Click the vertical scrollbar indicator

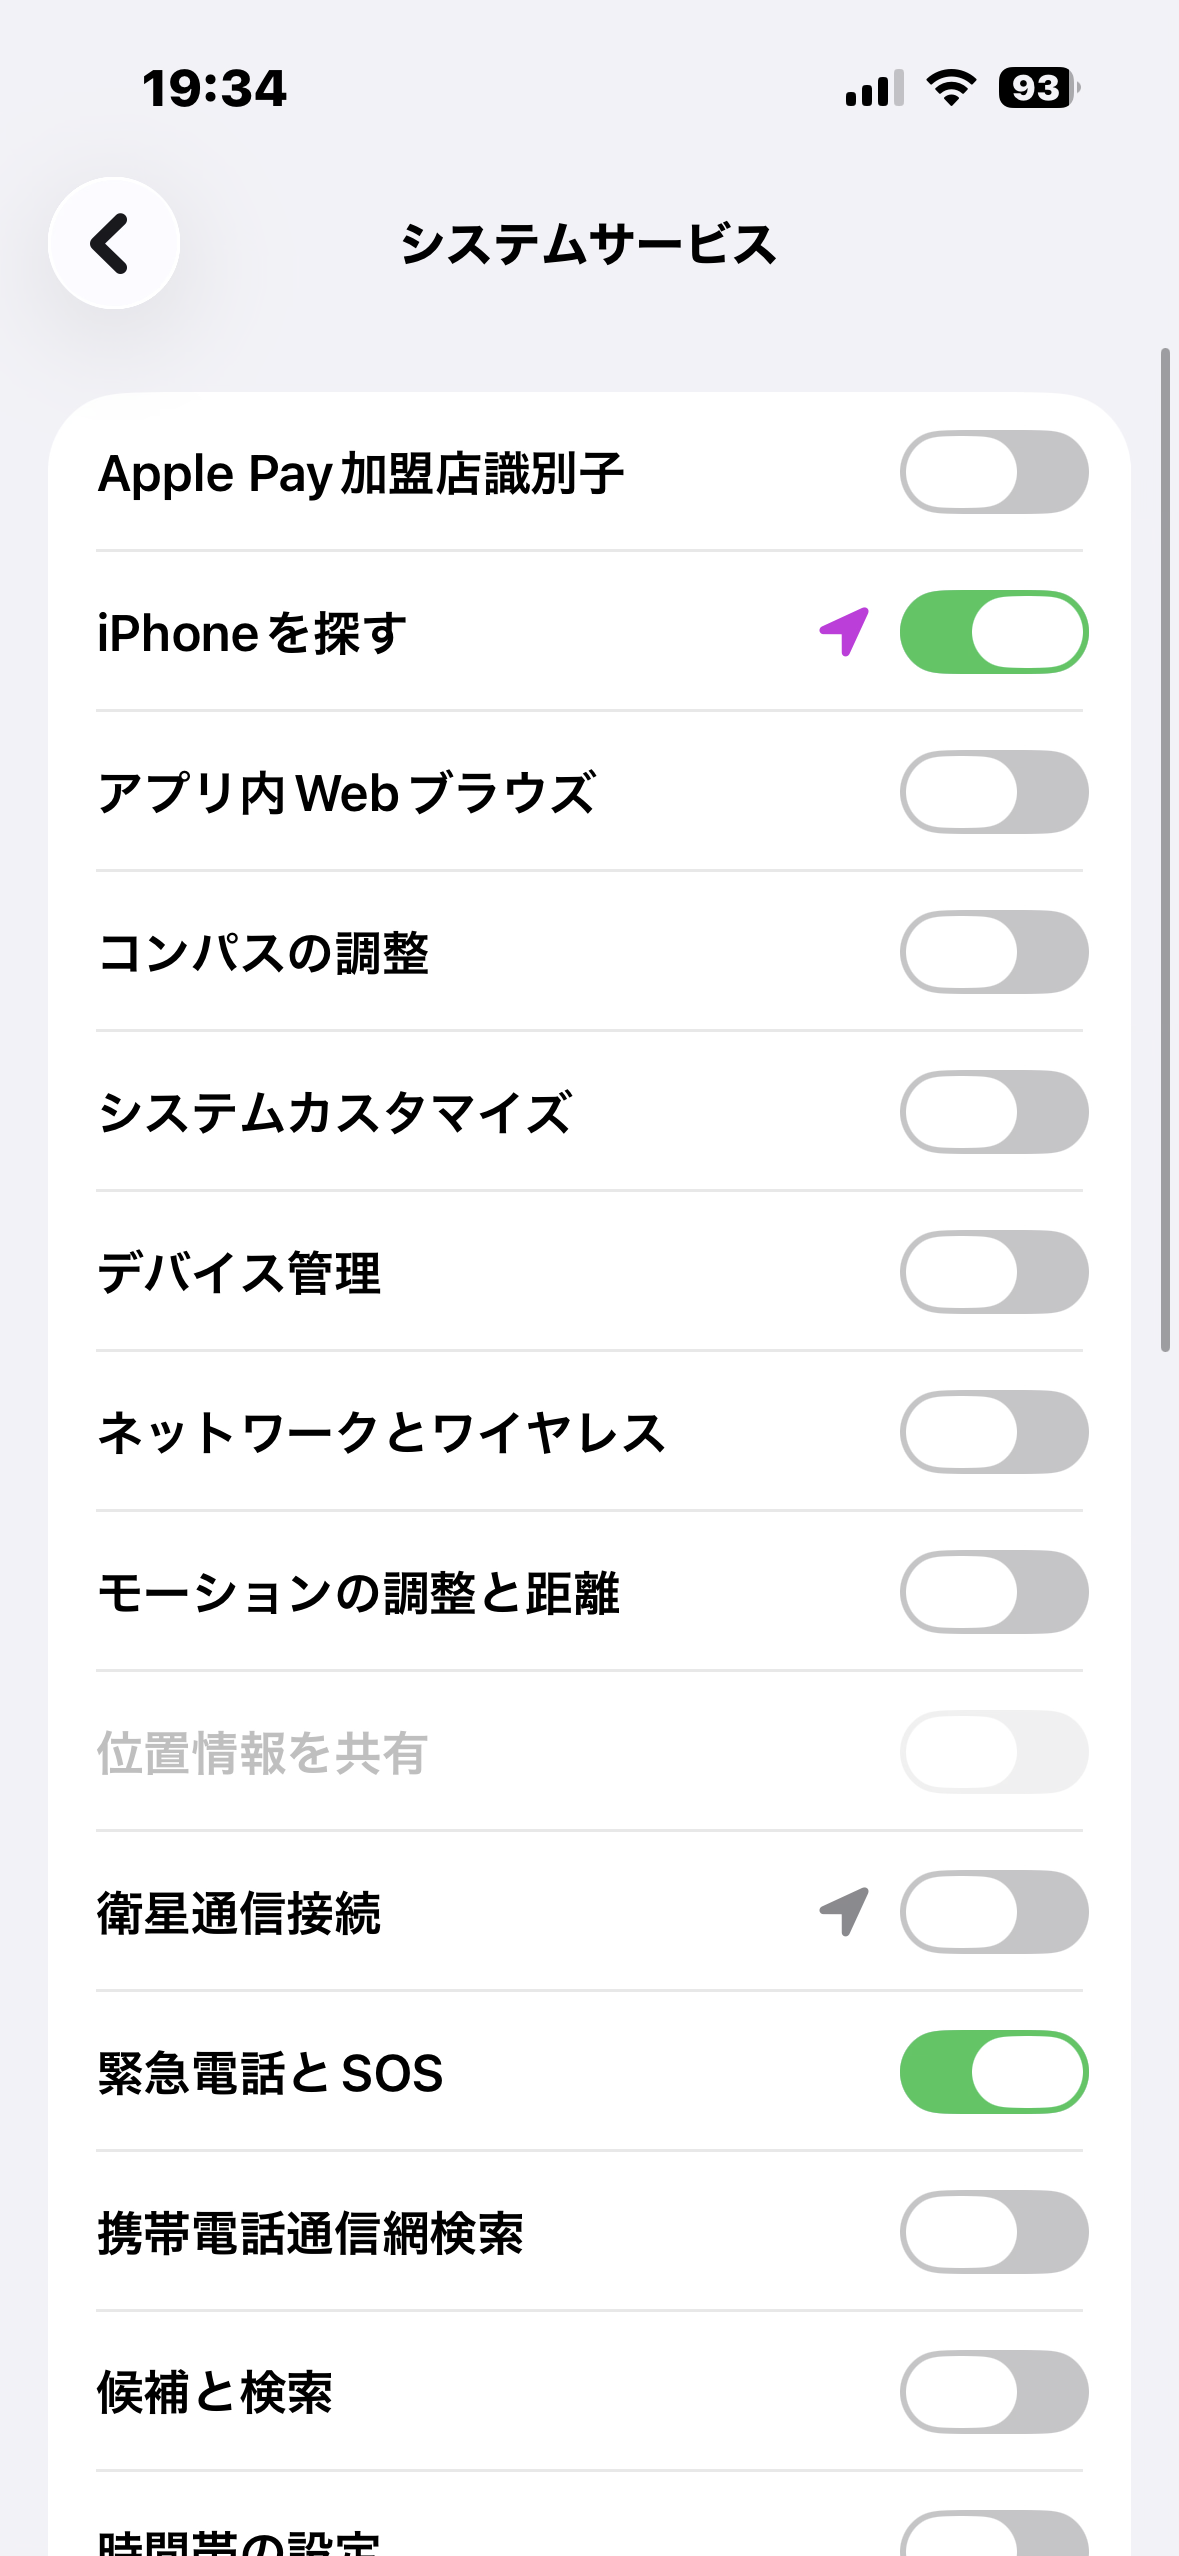coord(1165,850)
